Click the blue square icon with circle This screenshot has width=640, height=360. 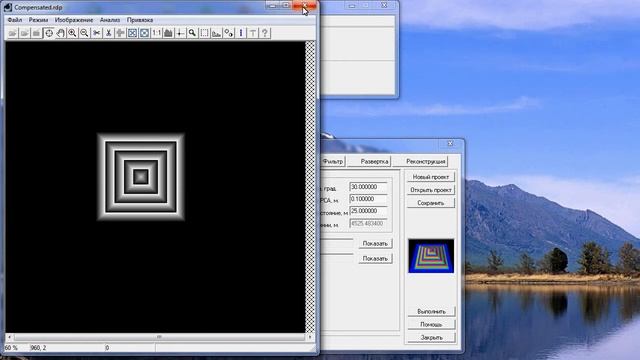[144, 33]
